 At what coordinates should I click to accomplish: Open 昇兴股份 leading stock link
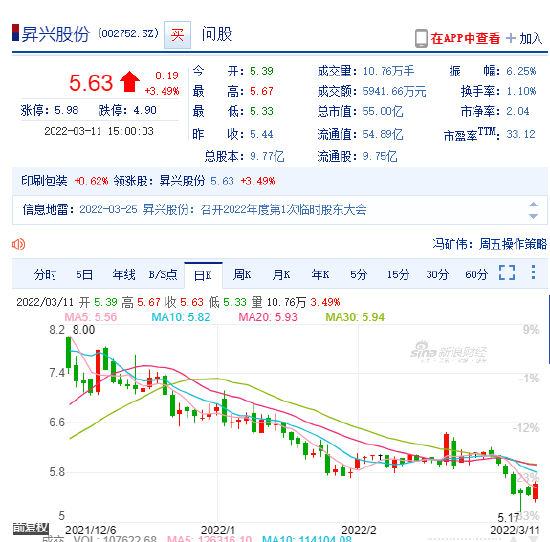tap(182, 181)
